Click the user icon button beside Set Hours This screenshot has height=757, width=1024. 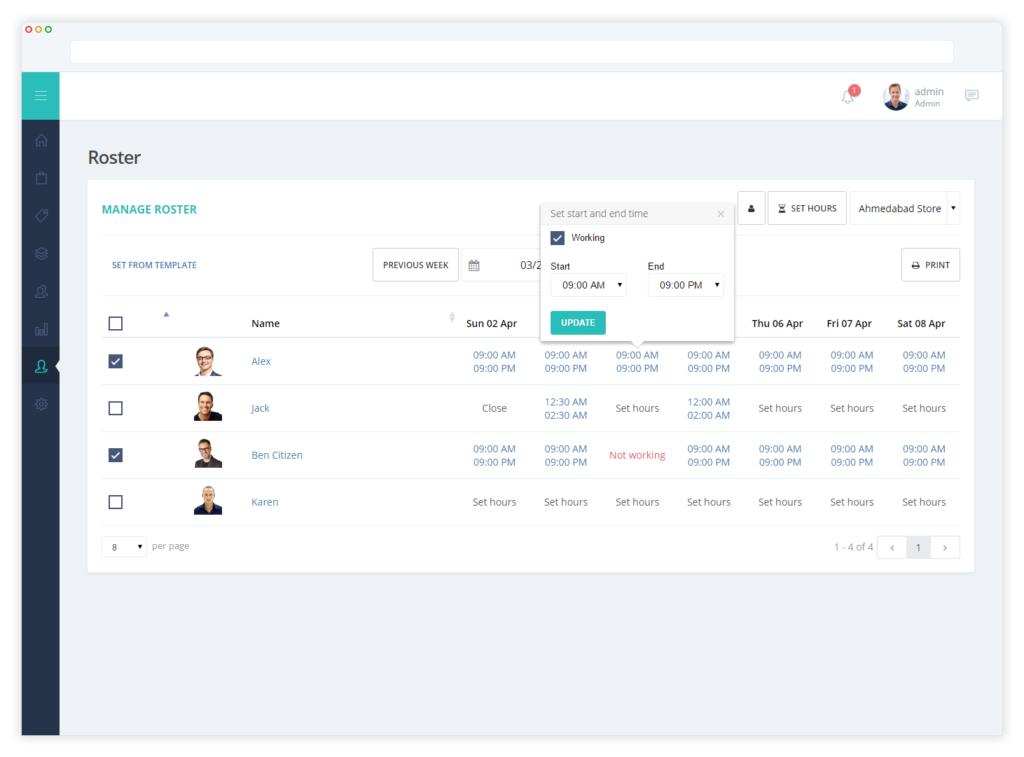(x=751, y=208)
